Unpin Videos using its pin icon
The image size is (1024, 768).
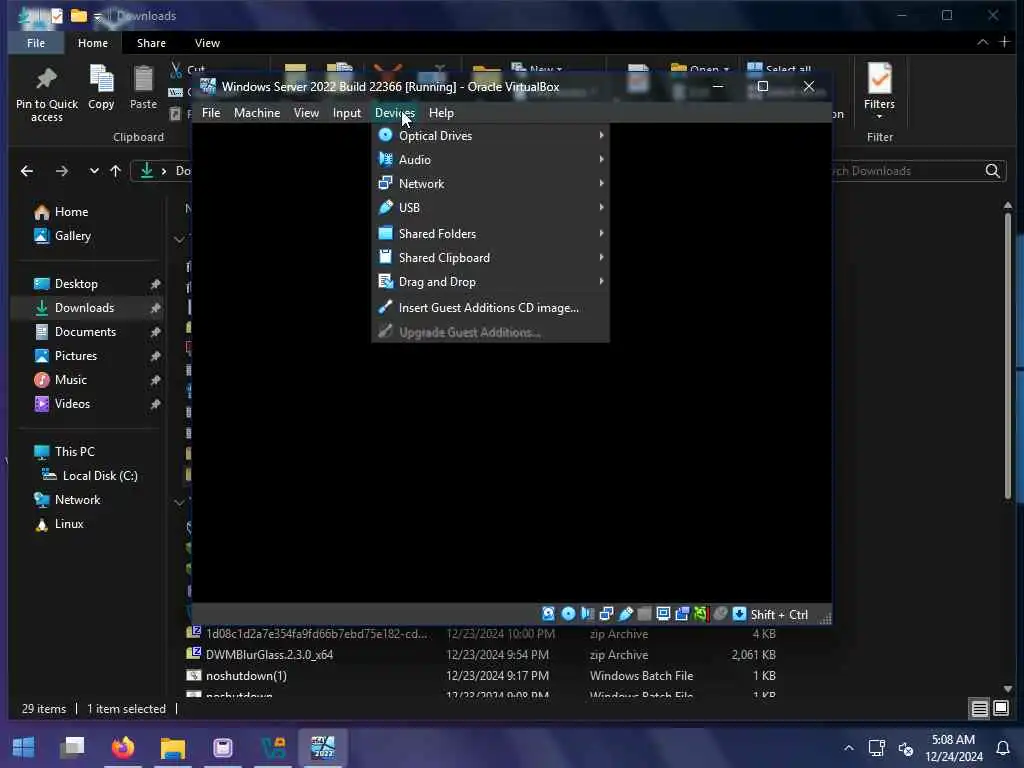click(x=155, y=404)
